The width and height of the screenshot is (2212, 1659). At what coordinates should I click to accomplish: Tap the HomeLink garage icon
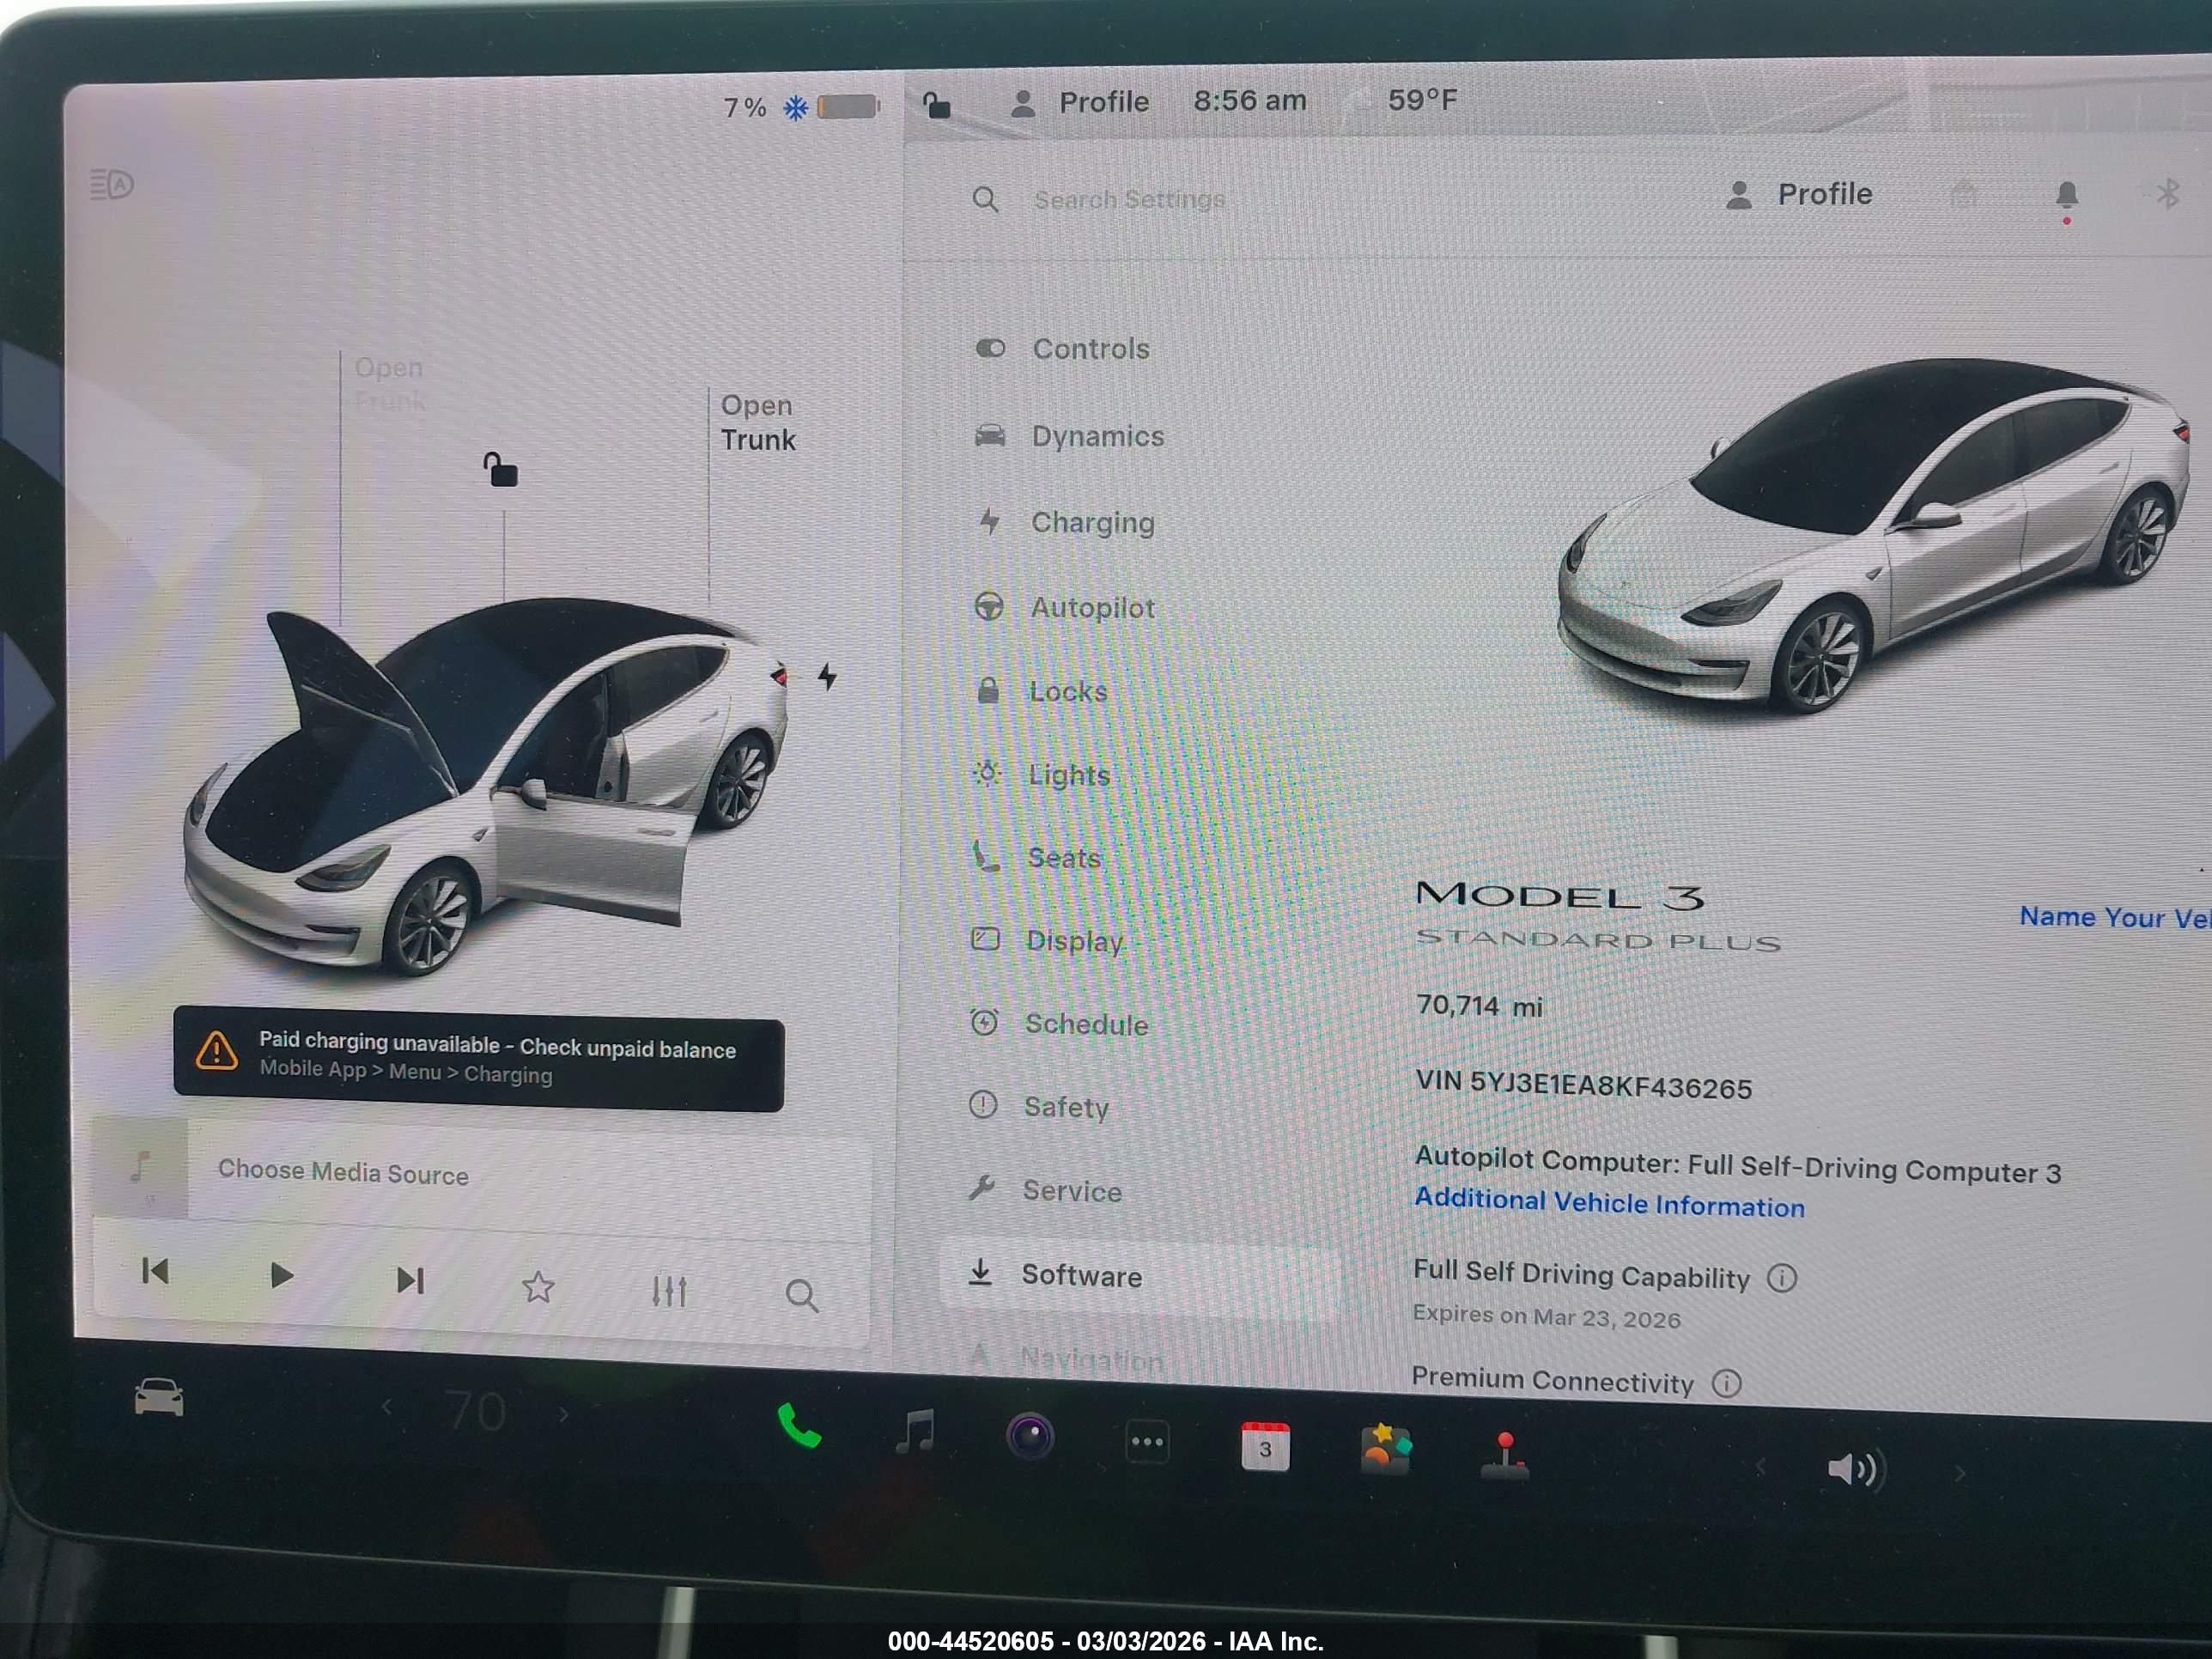(1963, 193)
